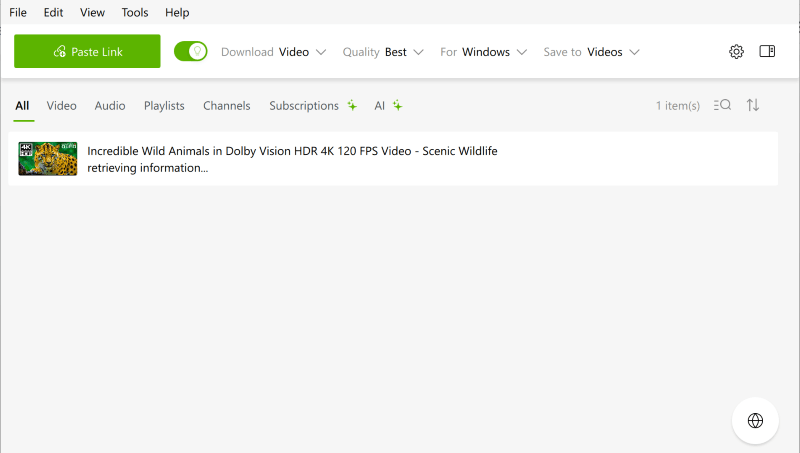Screen dimensions: 800x453
Task: Expand the Save to Videos dropdown
Action: click(591, 52)
